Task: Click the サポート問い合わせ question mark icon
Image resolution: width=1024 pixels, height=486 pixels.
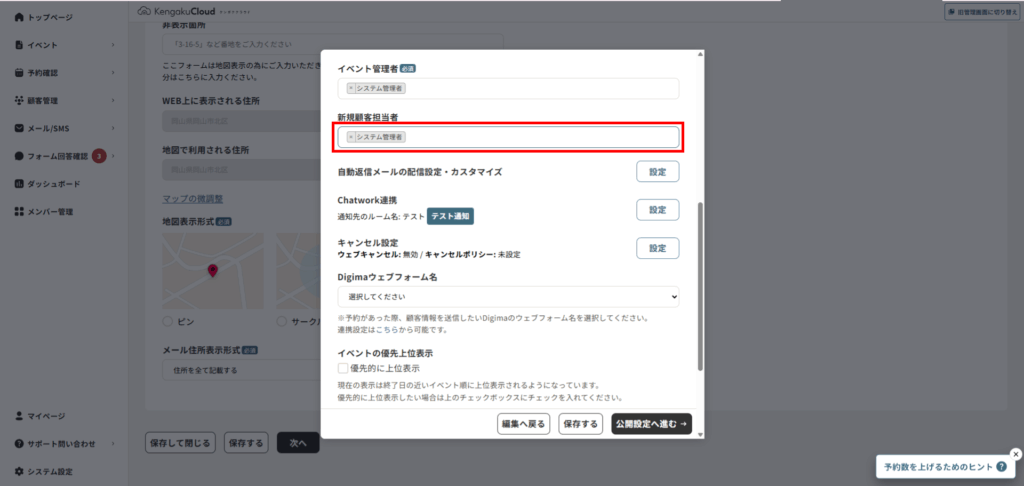Action: click(x=19, y=443)
